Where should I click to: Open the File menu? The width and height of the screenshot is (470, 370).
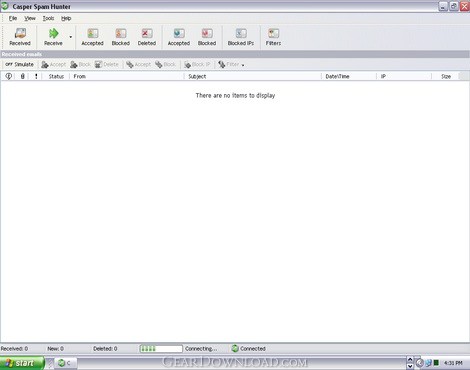pyautogui.click(x=13, y=18)
